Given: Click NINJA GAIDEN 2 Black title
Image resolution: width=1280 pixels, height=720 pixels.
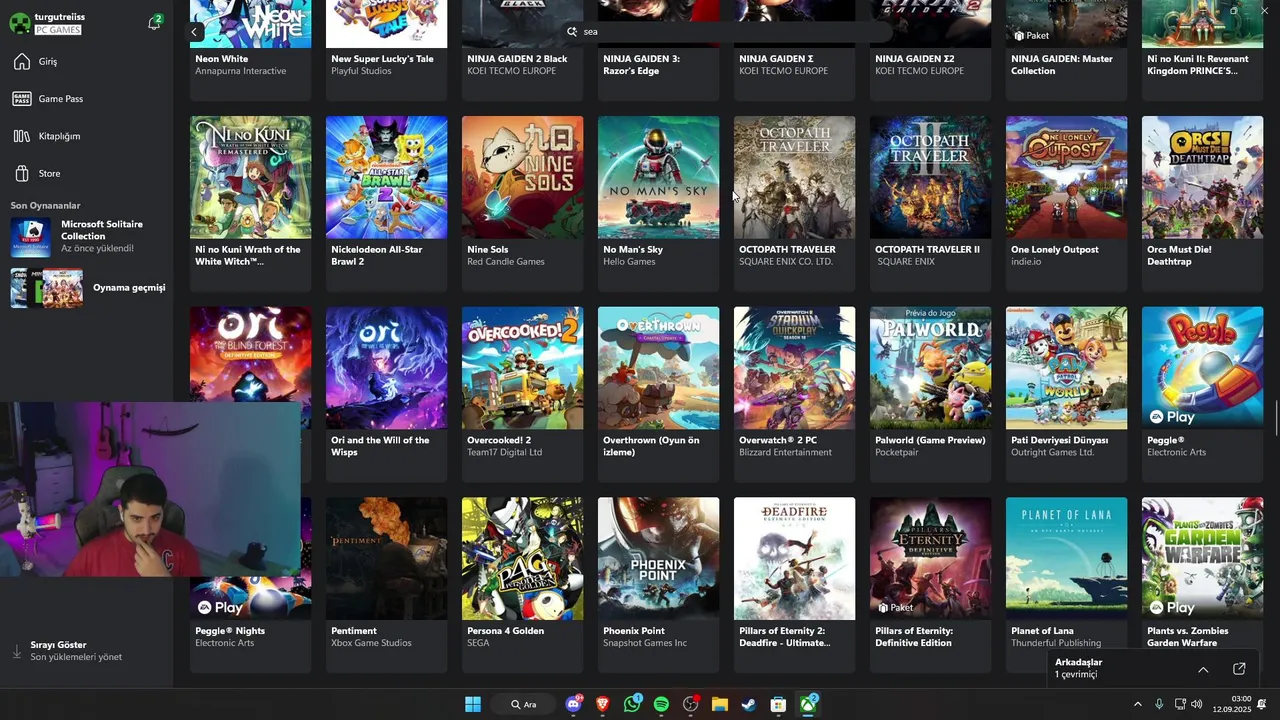Looking at the screenshot, I should tap(517, 59).
